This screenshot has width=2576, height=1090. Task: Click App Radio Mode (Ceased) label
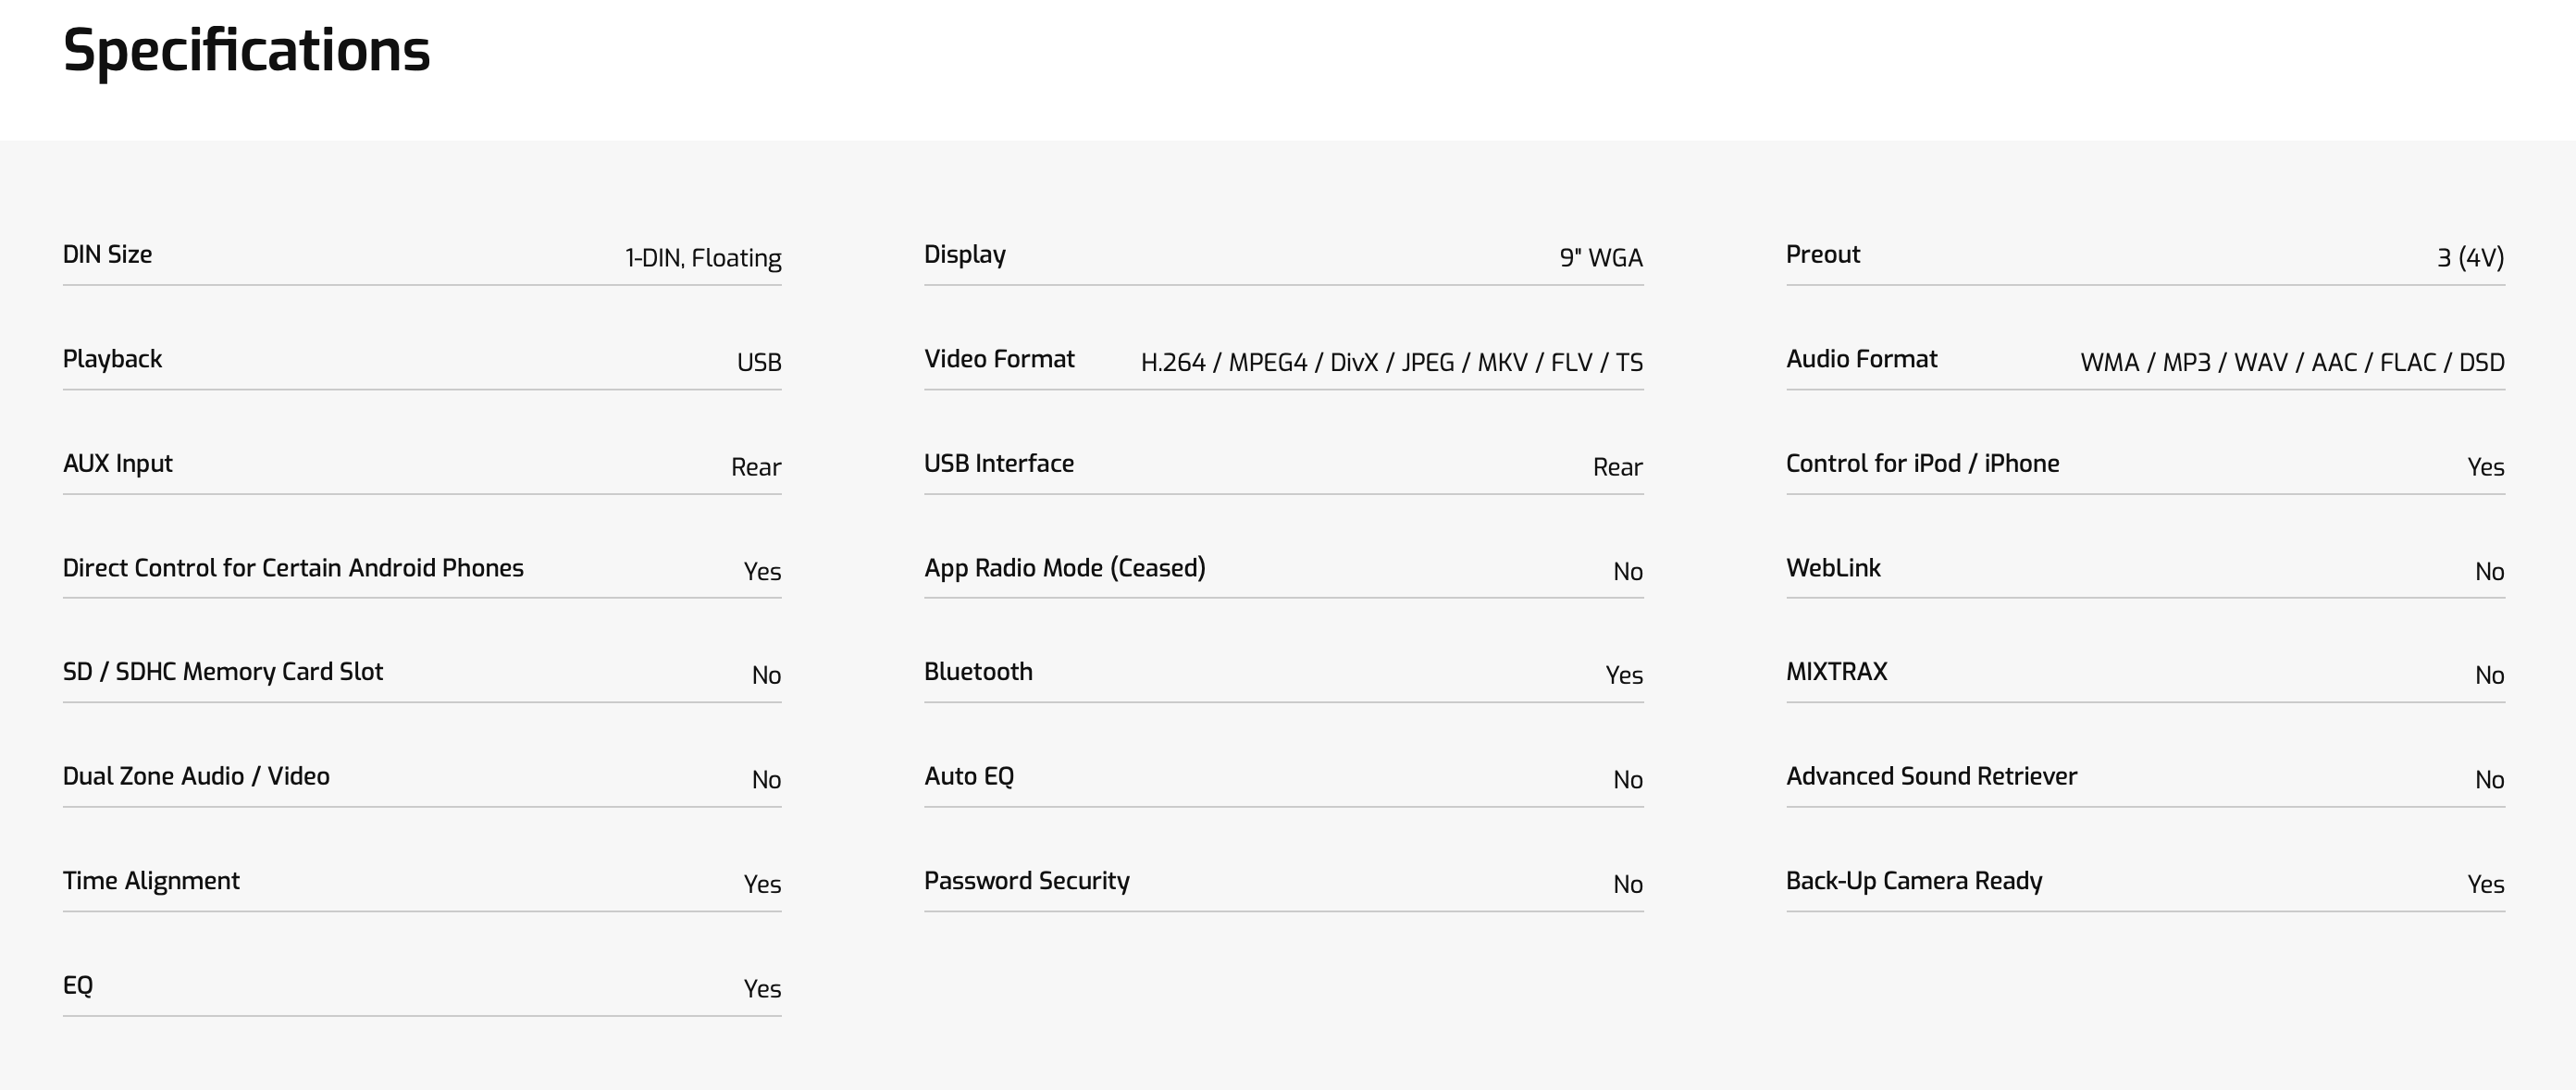tap(1064, 568)
